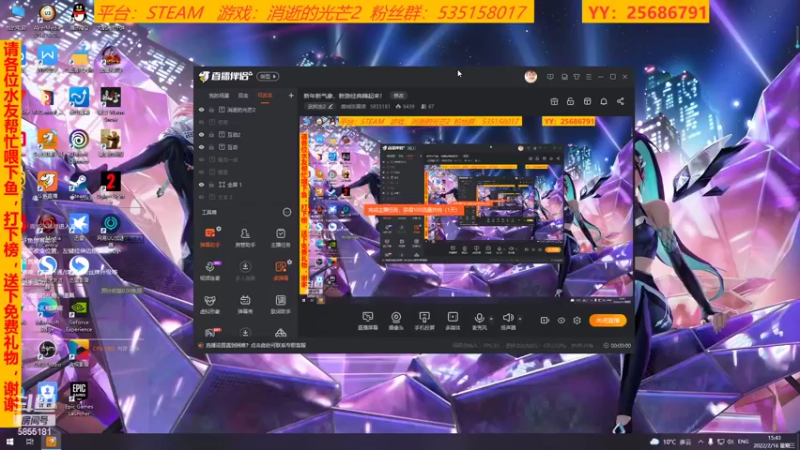Open the 虚拟形象 virtual avatar tool
Image resolution: width=800 pixels, height=450 pixels.
pyautogui.click(x=210, y=304)
